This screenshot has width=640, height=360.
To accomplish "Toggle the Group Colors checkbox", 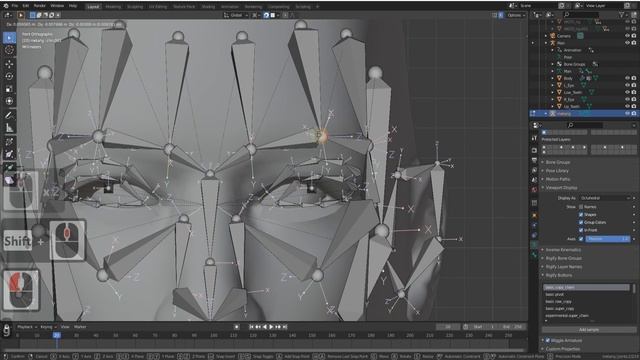I will [581, 222].
